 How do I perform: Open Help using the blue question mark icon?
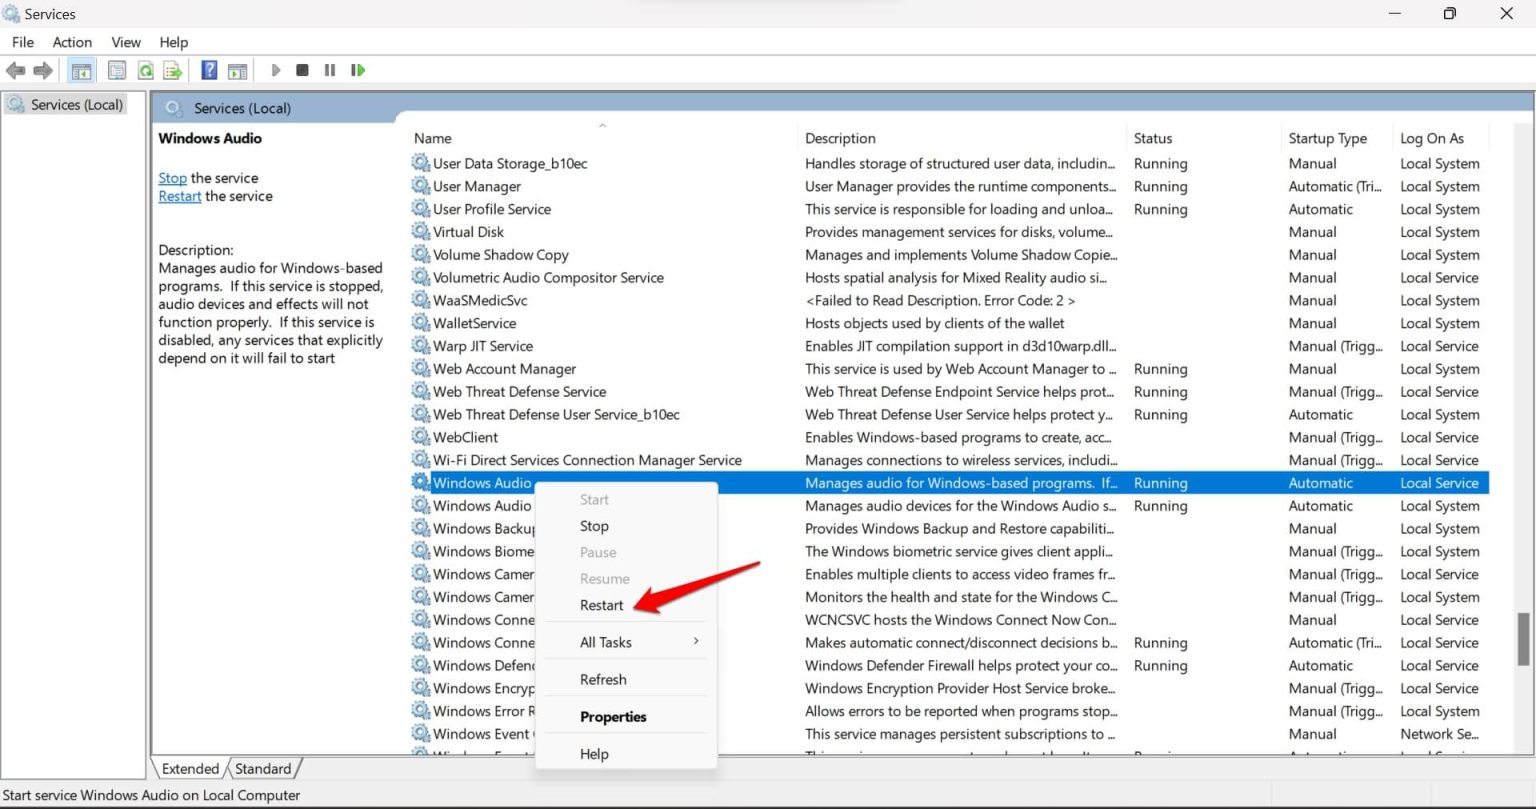[209, 69]
